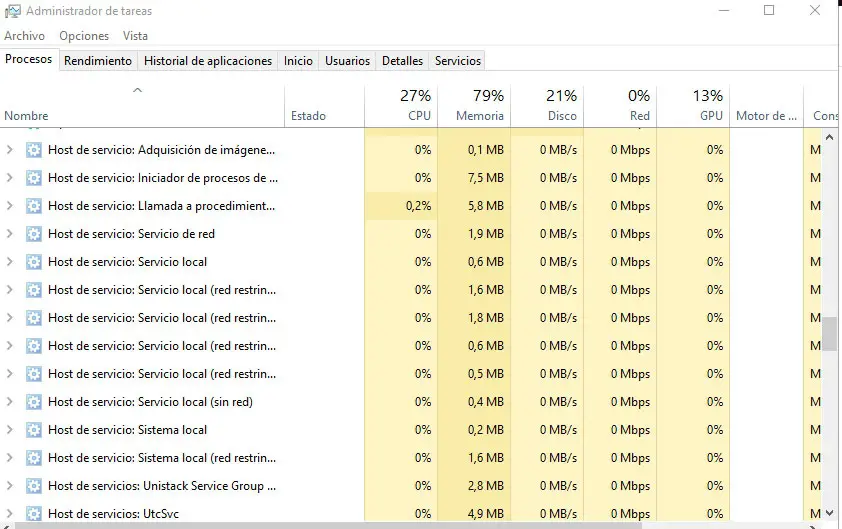Click the vertical scrollbar thumb
The width and height of the screenshot is (842, 529).
coord(828,334)
